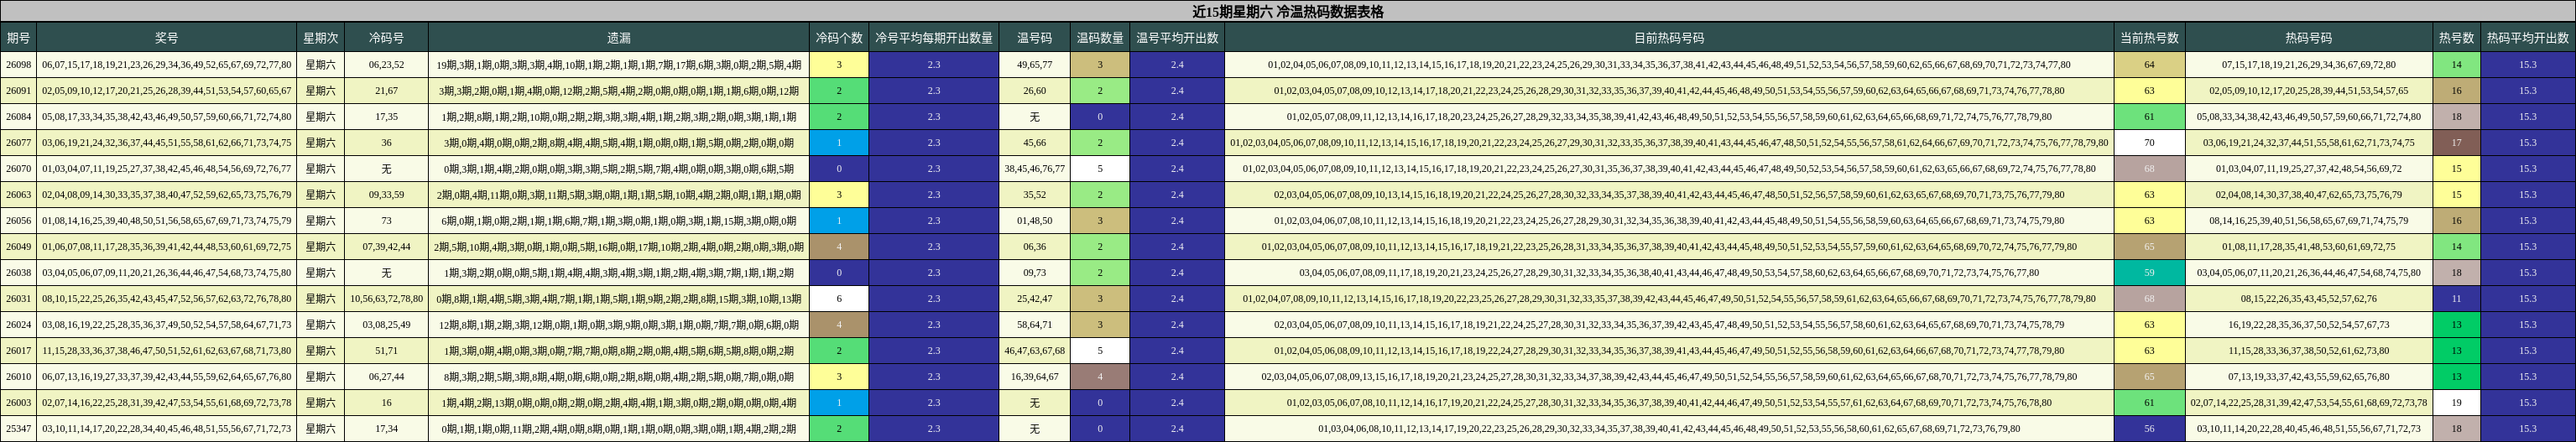Click period number 26056
Screen dimensions: 2576x442
pyautogui.click(x=18, y=221)
